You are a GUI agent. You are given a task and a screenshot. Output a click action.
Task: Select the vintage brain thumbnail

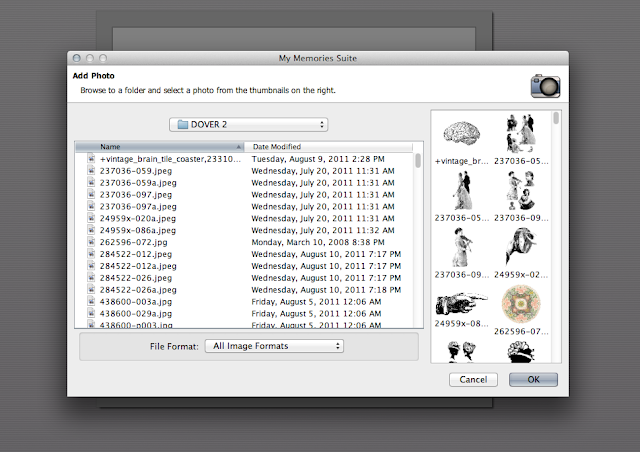click(462, 135)
